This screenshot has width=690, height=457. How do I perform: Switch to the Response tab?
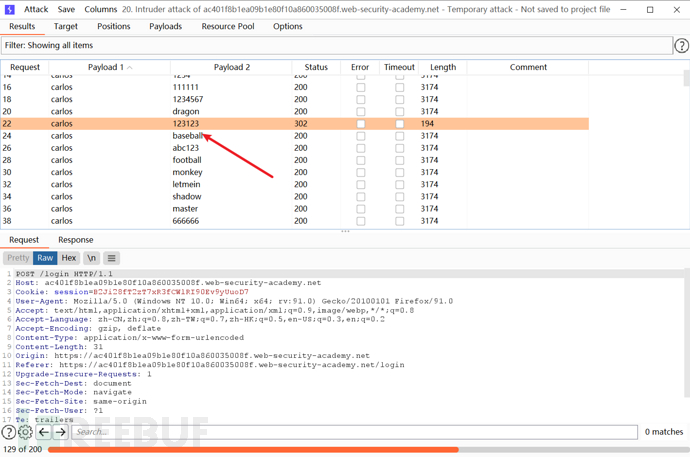pyautogui.click(x=75, y=240)
